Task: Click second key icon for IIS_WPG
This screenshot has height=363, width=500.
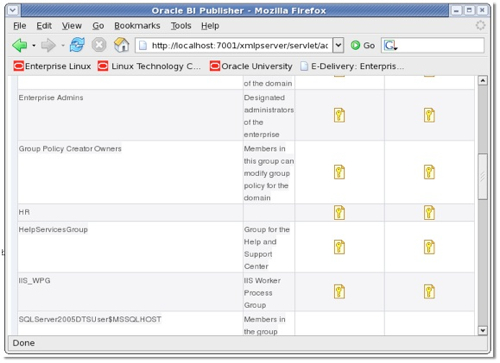Action: point(429,292)
